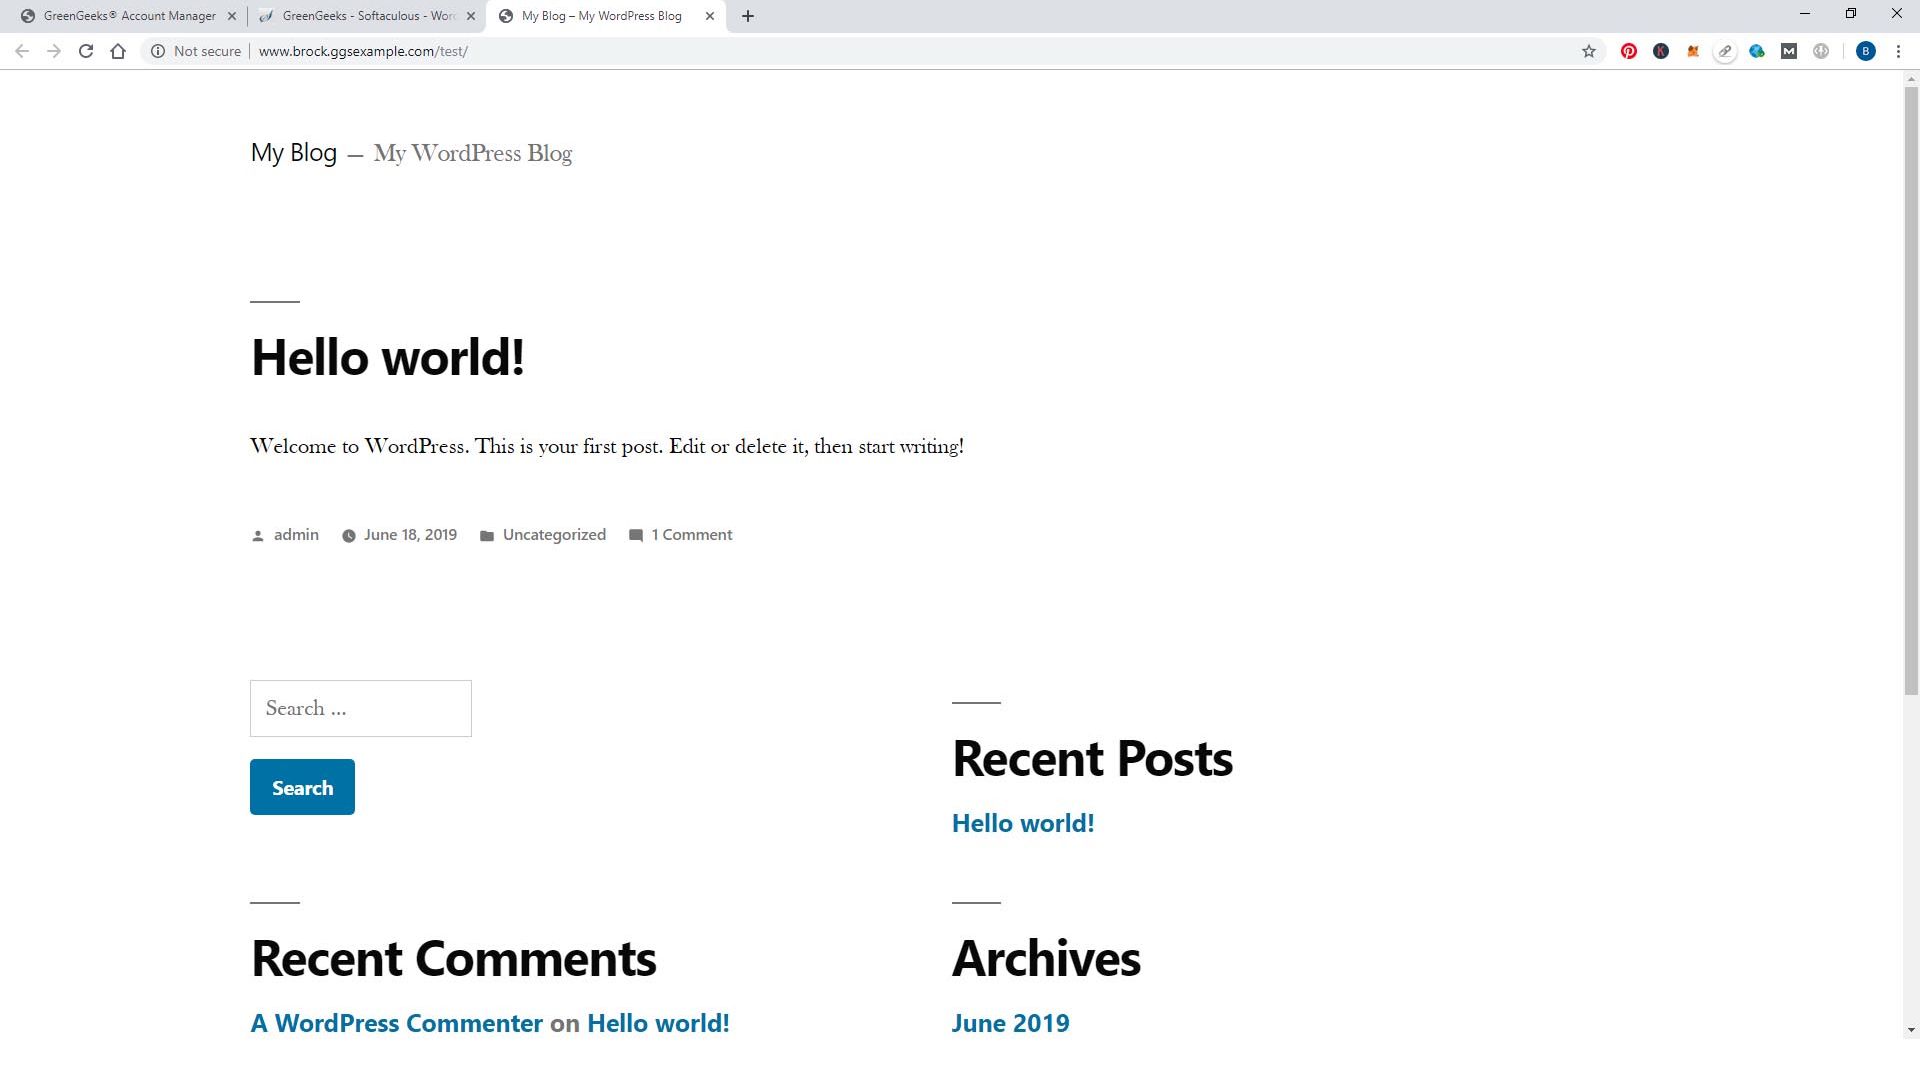1920x1079 pixels.
Task: Bookmark this page with the star icon
Action: [1589, 51]
